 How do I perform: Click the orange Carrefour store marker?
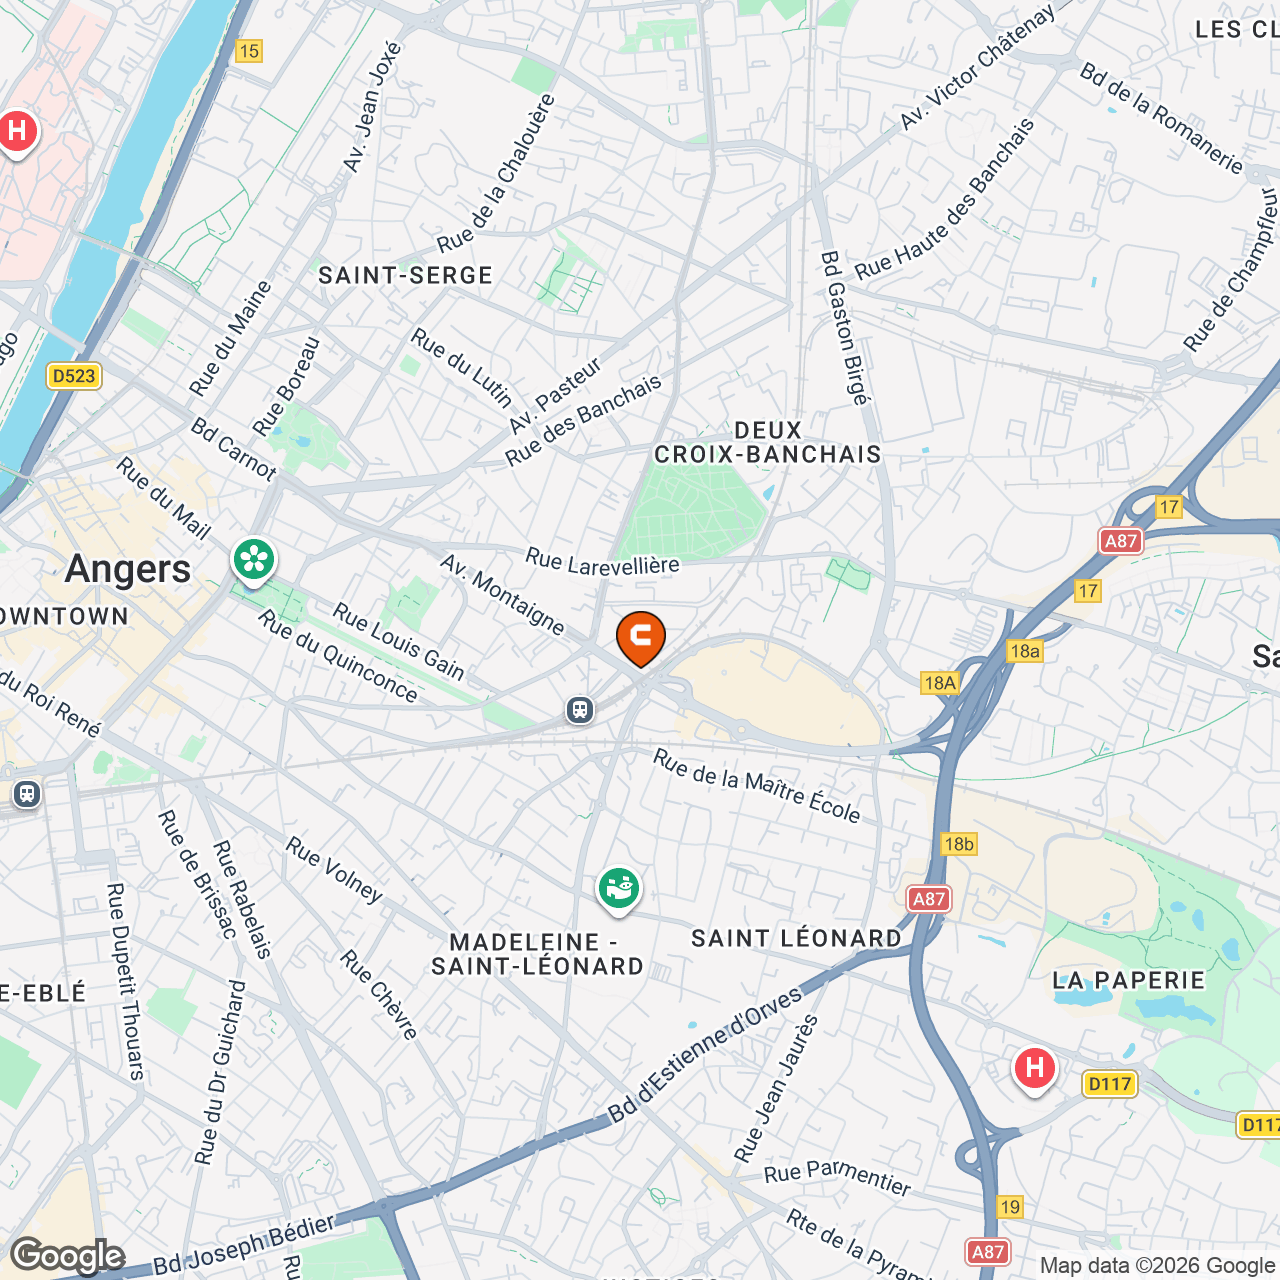641,638
